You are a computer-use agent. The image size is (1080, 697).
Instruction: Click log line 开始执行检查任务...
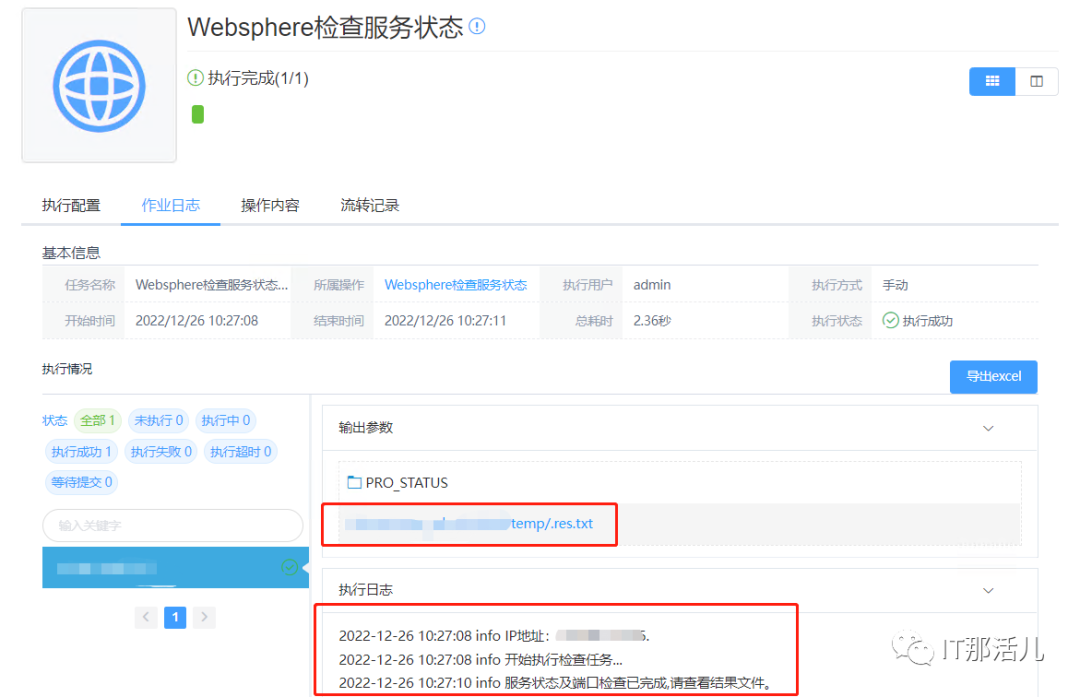tap(481, 660)
